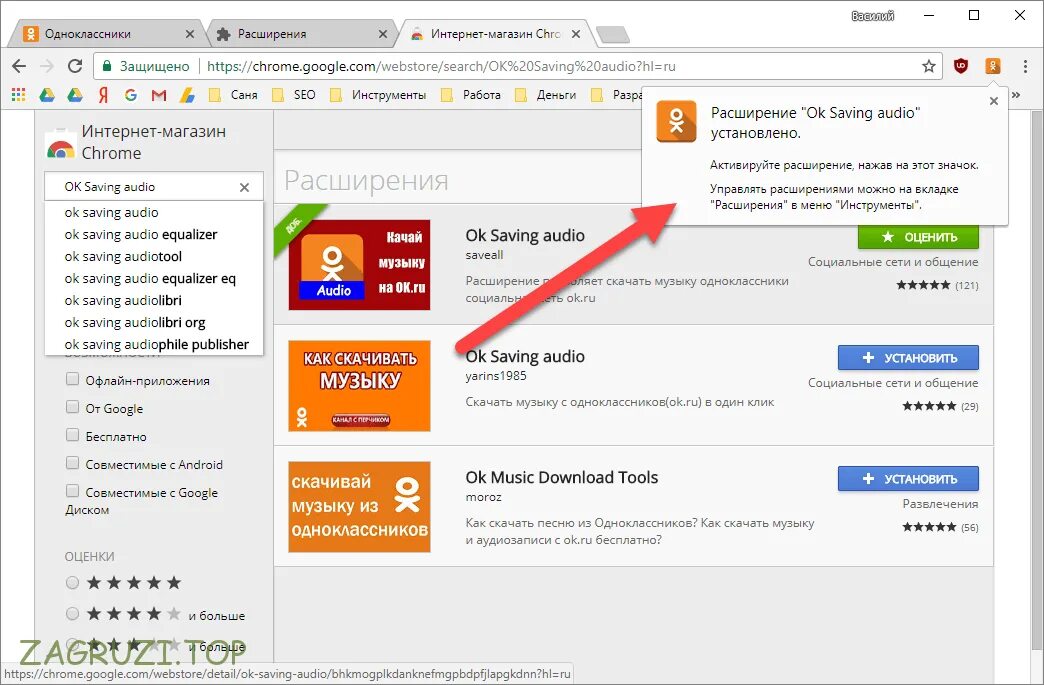Close the Интернет-магазин Chrome tab
The height and width of the screenshot is (685, 1044).
click(576, 34)
